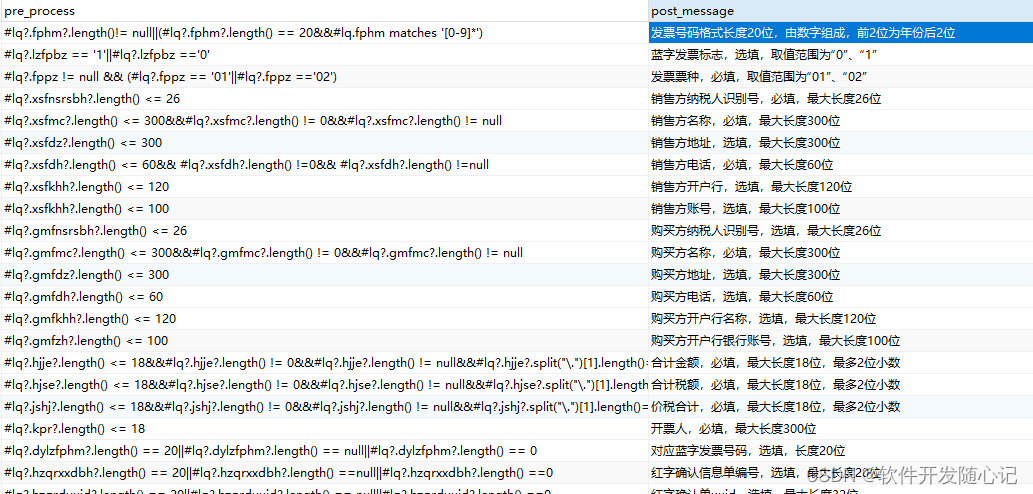1033x494 pixels.
Task: Open the highlighted cell '发票号码格式长度20位，由数字组成'
Action: pos(841,33)
